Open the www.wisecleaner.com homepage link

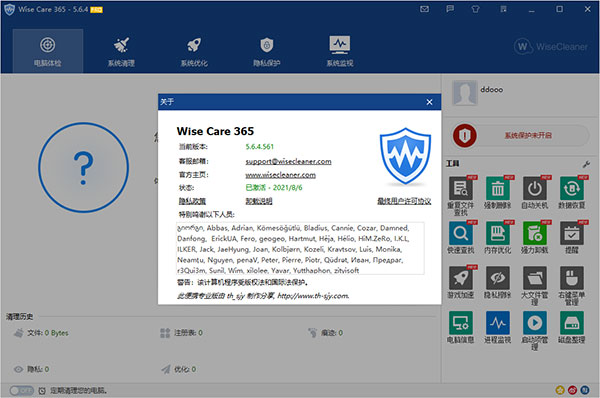pyautogui.click(x=280, y=175)
